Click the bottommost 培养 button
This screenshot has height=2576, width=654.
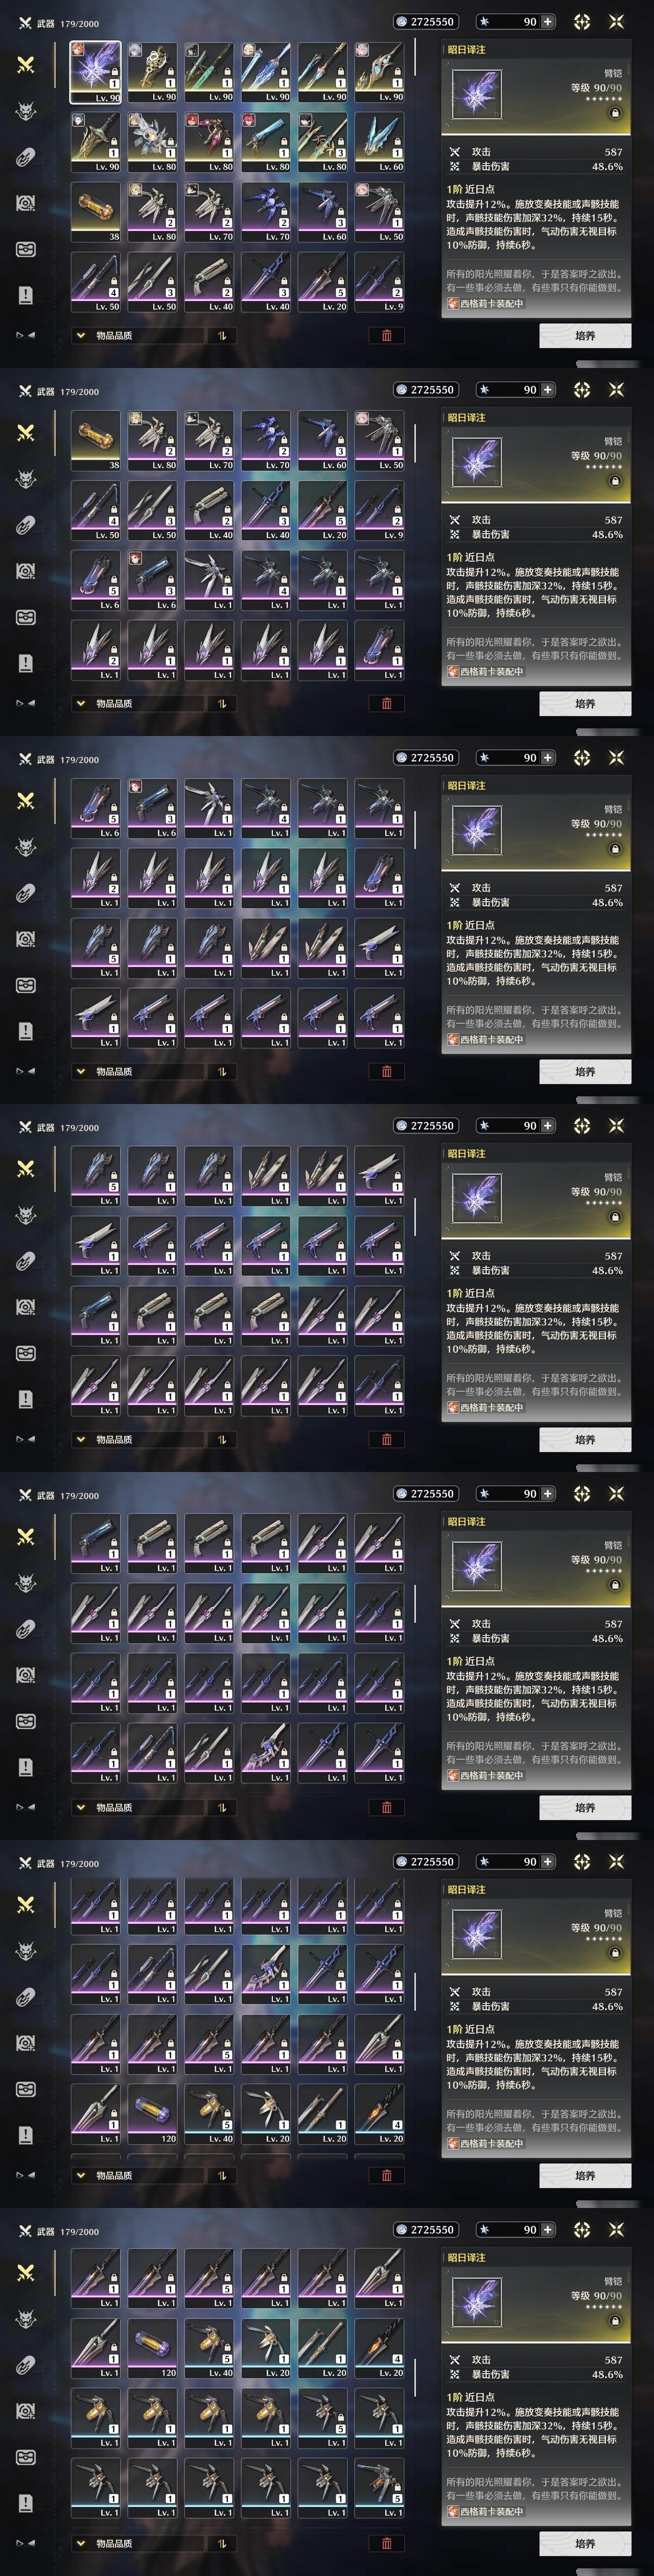pyautogui.click(x=585, y=2543)
